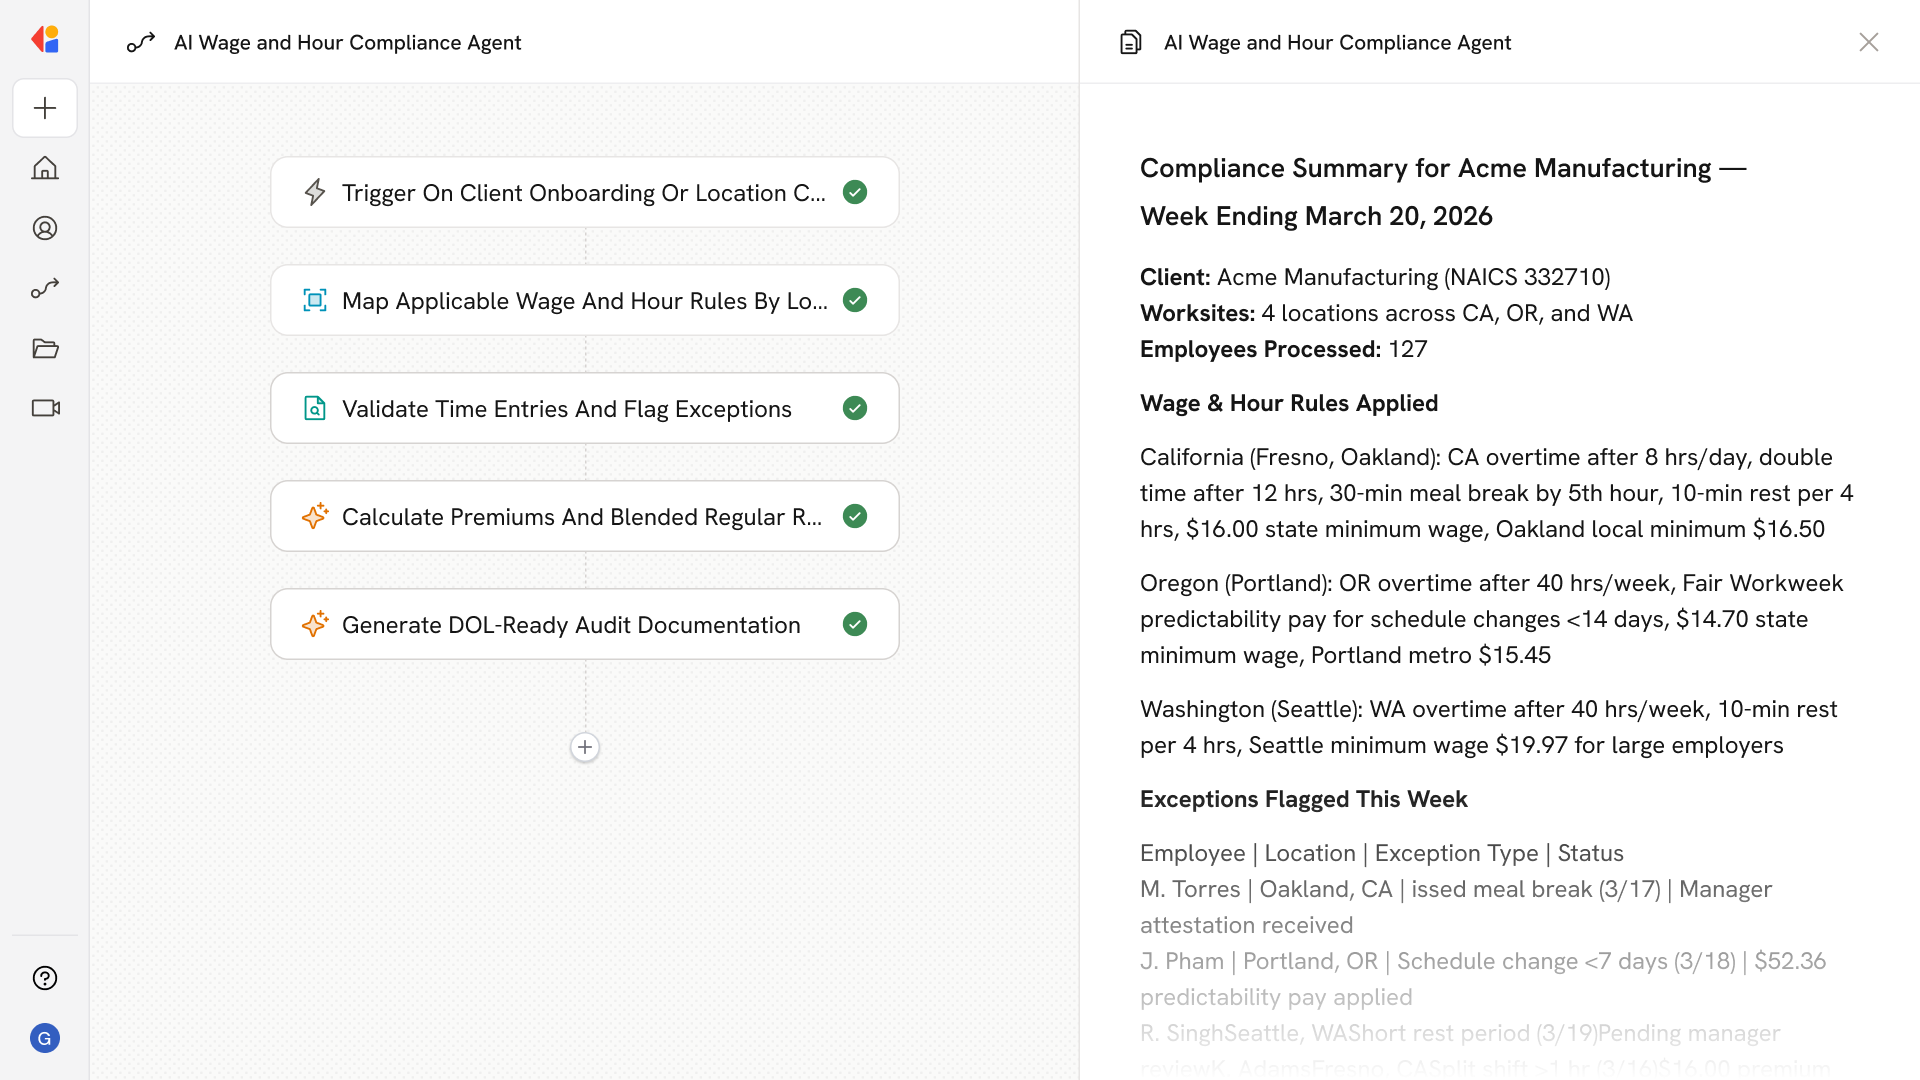Open the folder icon in sidebar

45,348
